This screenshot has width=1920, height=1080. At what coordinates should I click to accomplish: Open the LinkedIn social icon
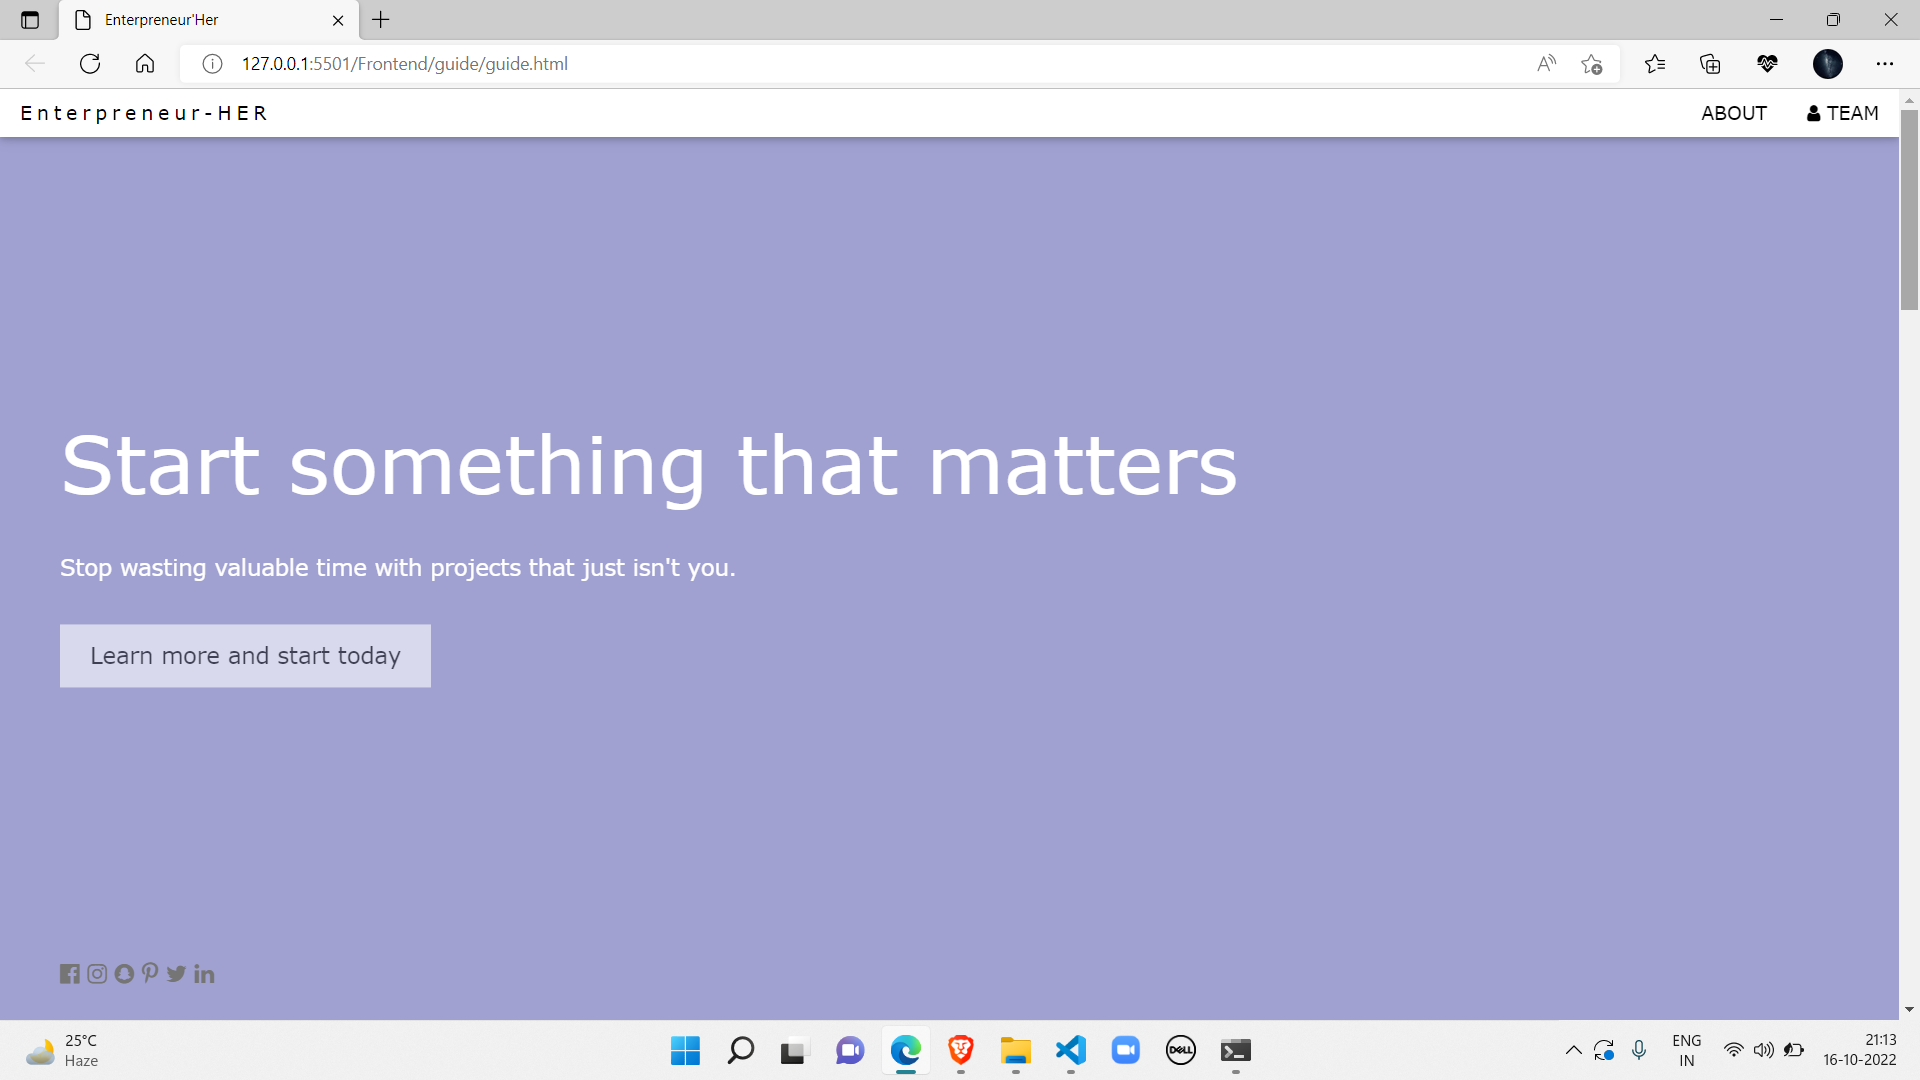204,974
